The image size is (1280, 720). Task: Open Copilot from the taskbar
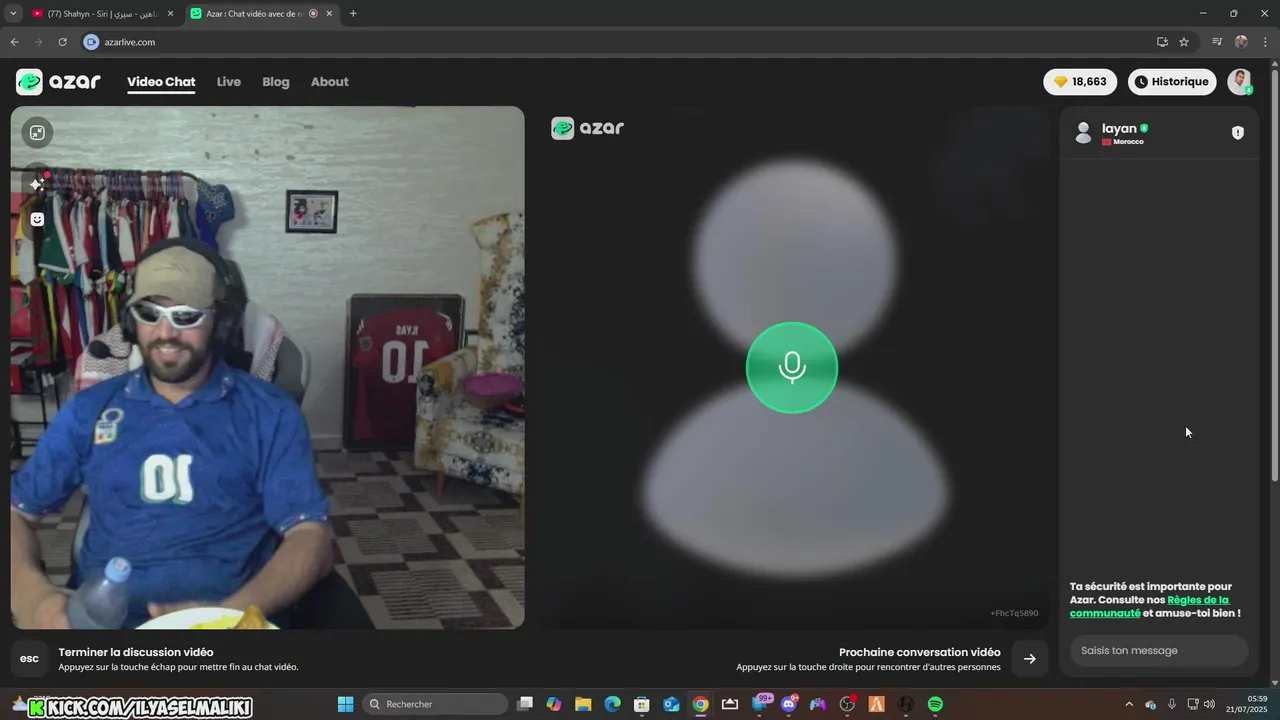pyautogui.click(x=554, y=704)
